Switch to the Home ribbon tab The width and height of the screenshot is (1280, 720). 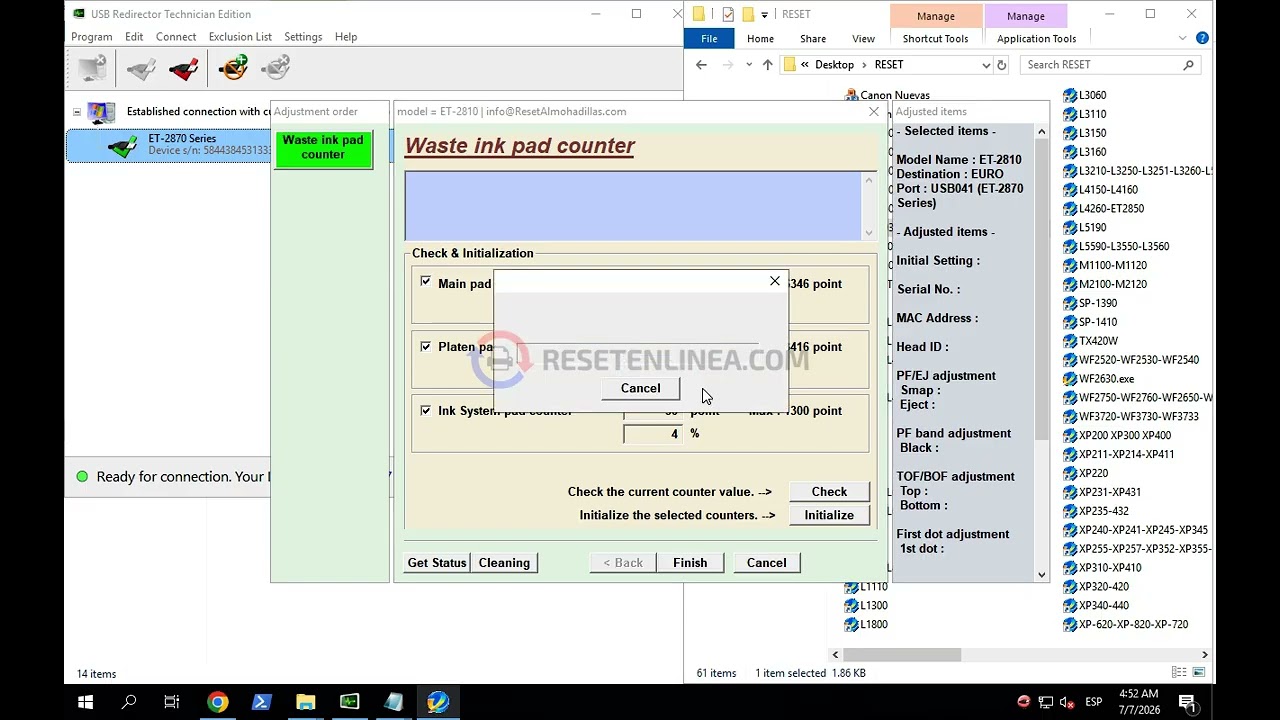(760, 39)
